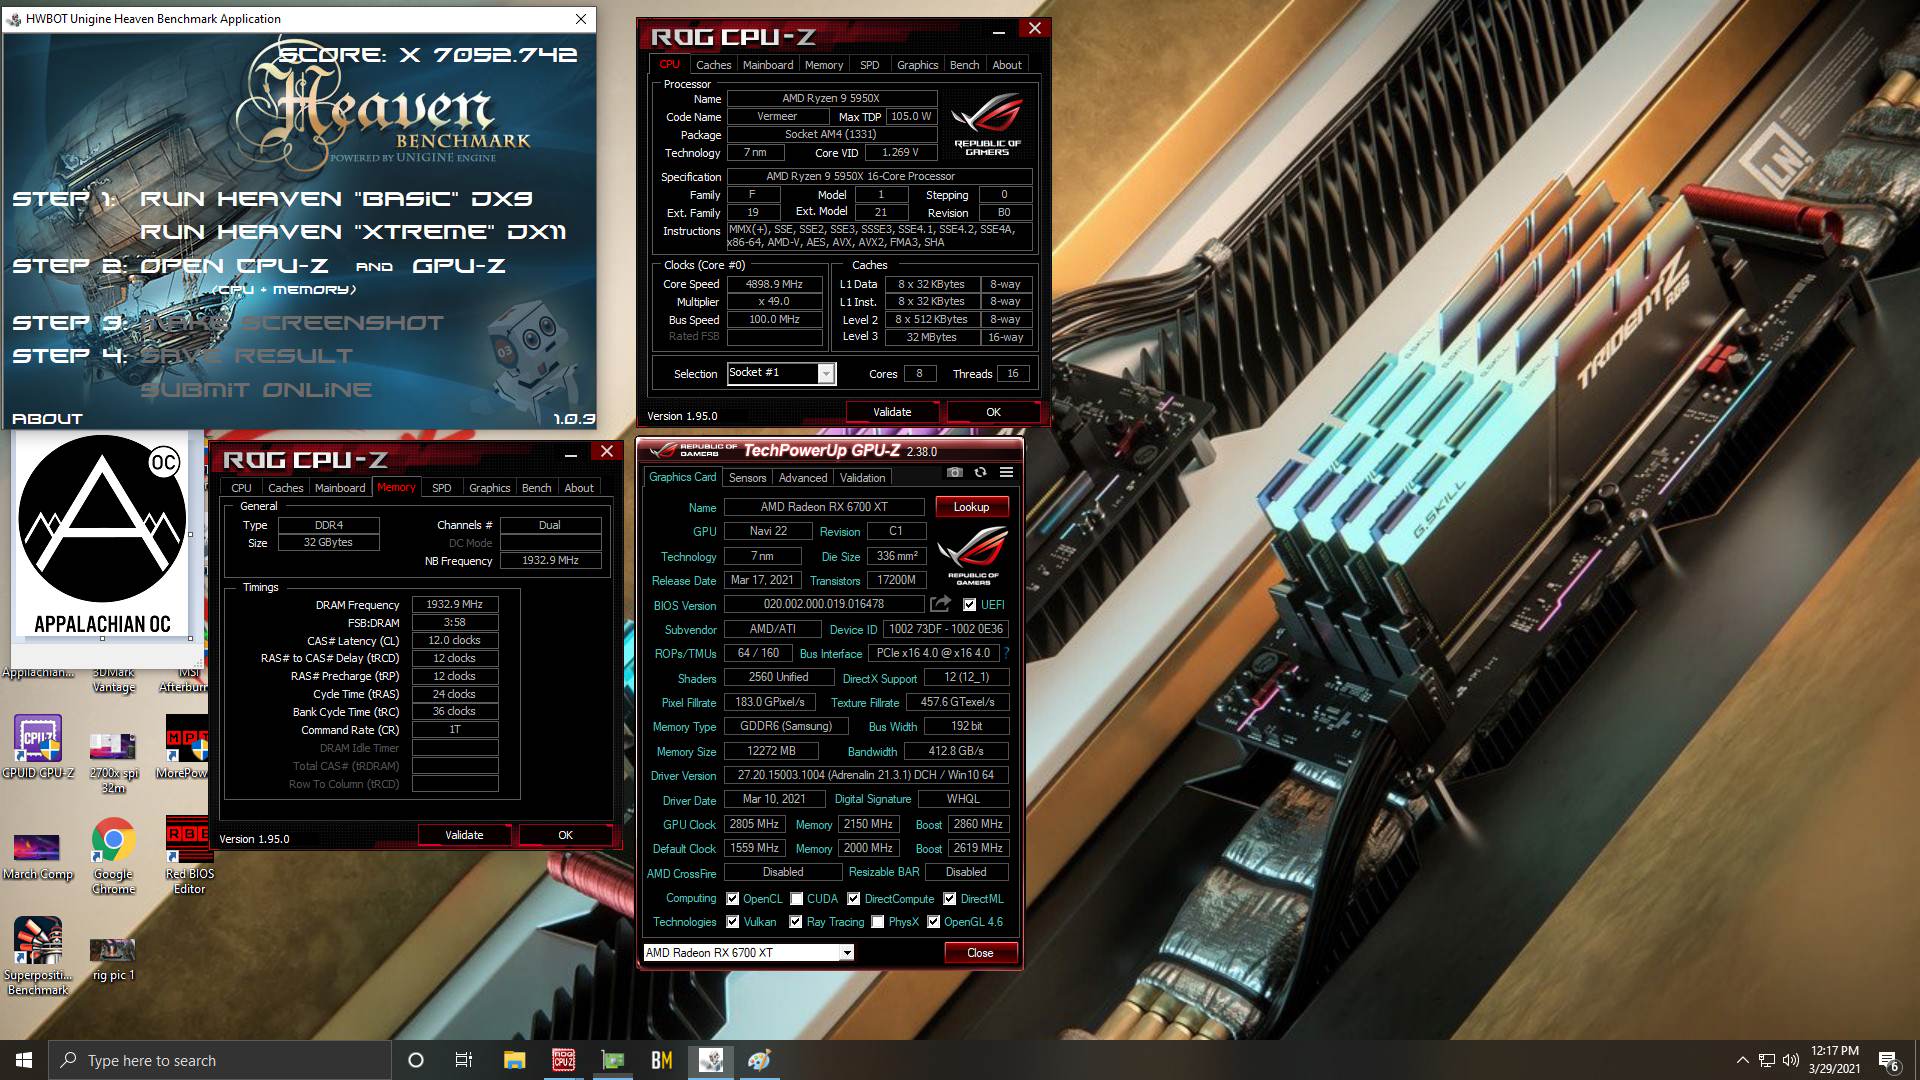Open the Mainboard tab in top CPU-Z
Screen dimensions: 1920x1080
coord(768,65)
